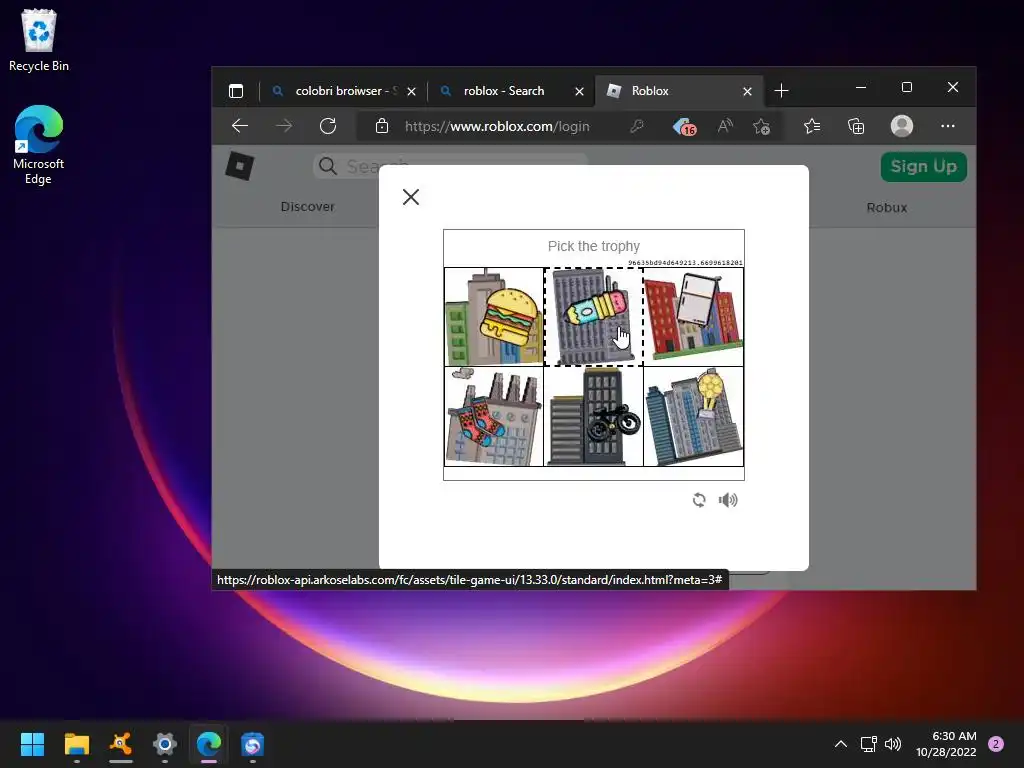Close the Roblox tab

click(748, 91)
